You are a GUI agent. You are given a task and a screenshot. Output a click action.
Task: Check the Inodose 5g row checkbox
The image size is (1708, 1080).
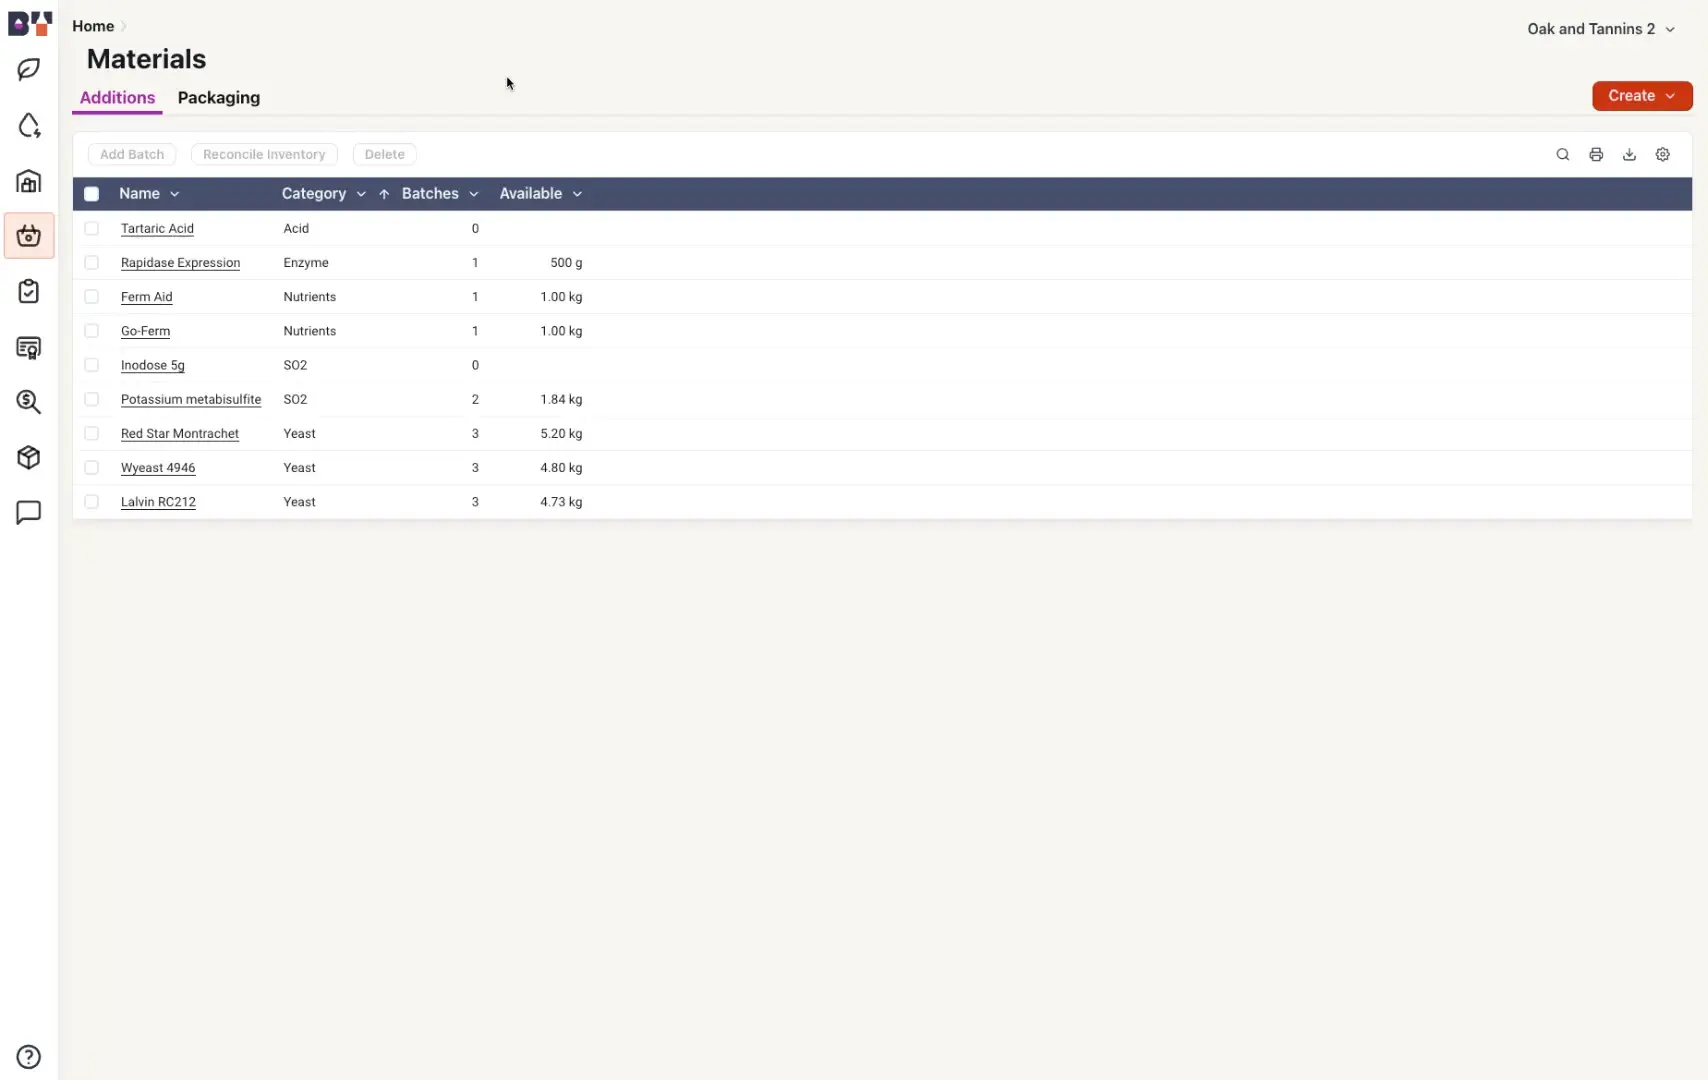pyautogui.click(x=92, y=365)
